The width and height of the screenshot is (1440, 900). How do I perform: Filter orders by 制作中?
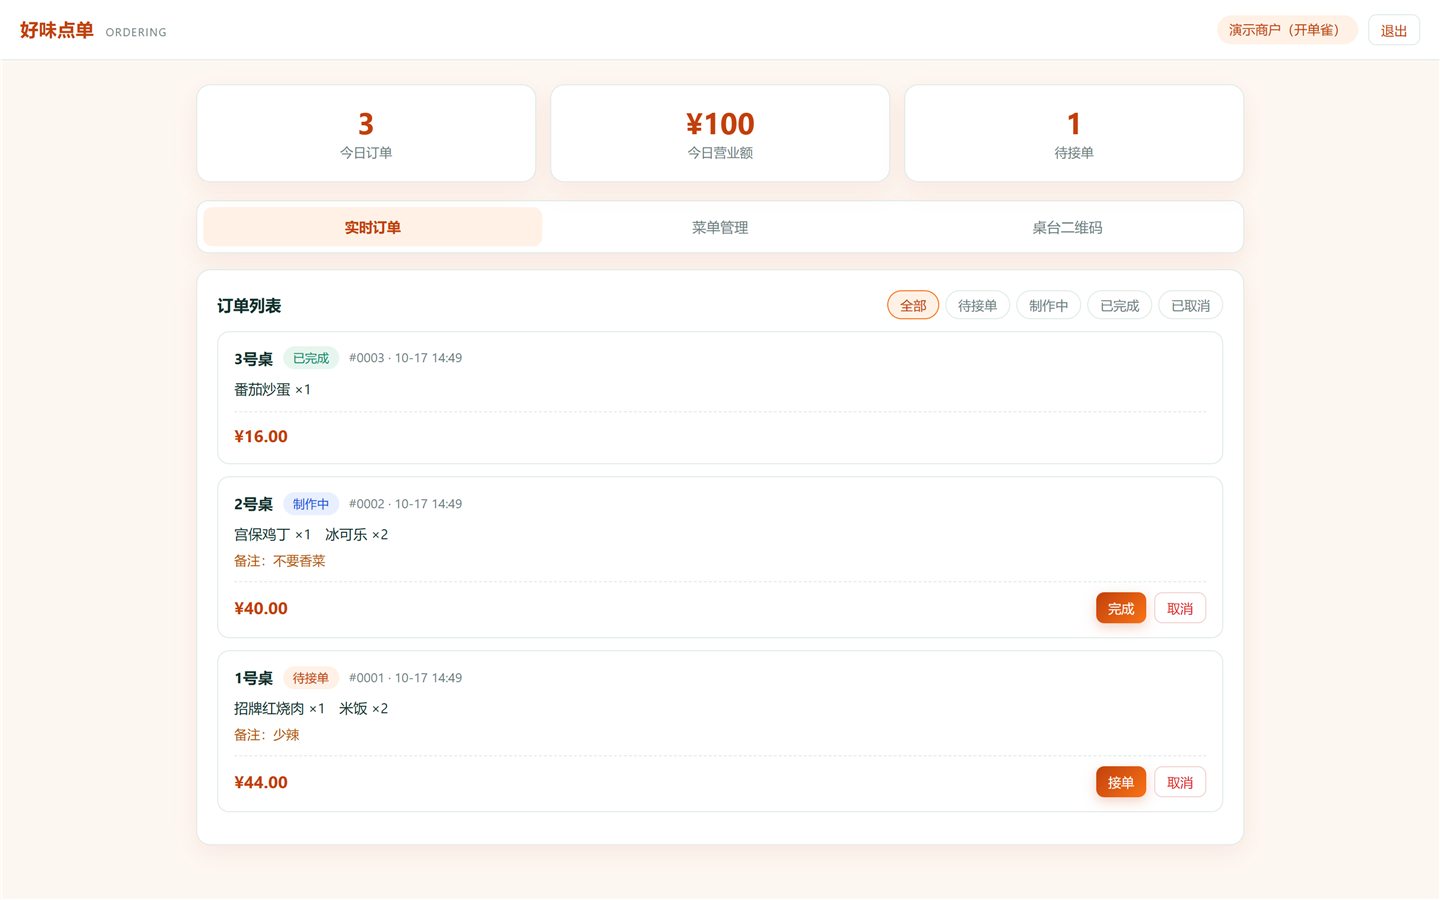point(1048,305)
